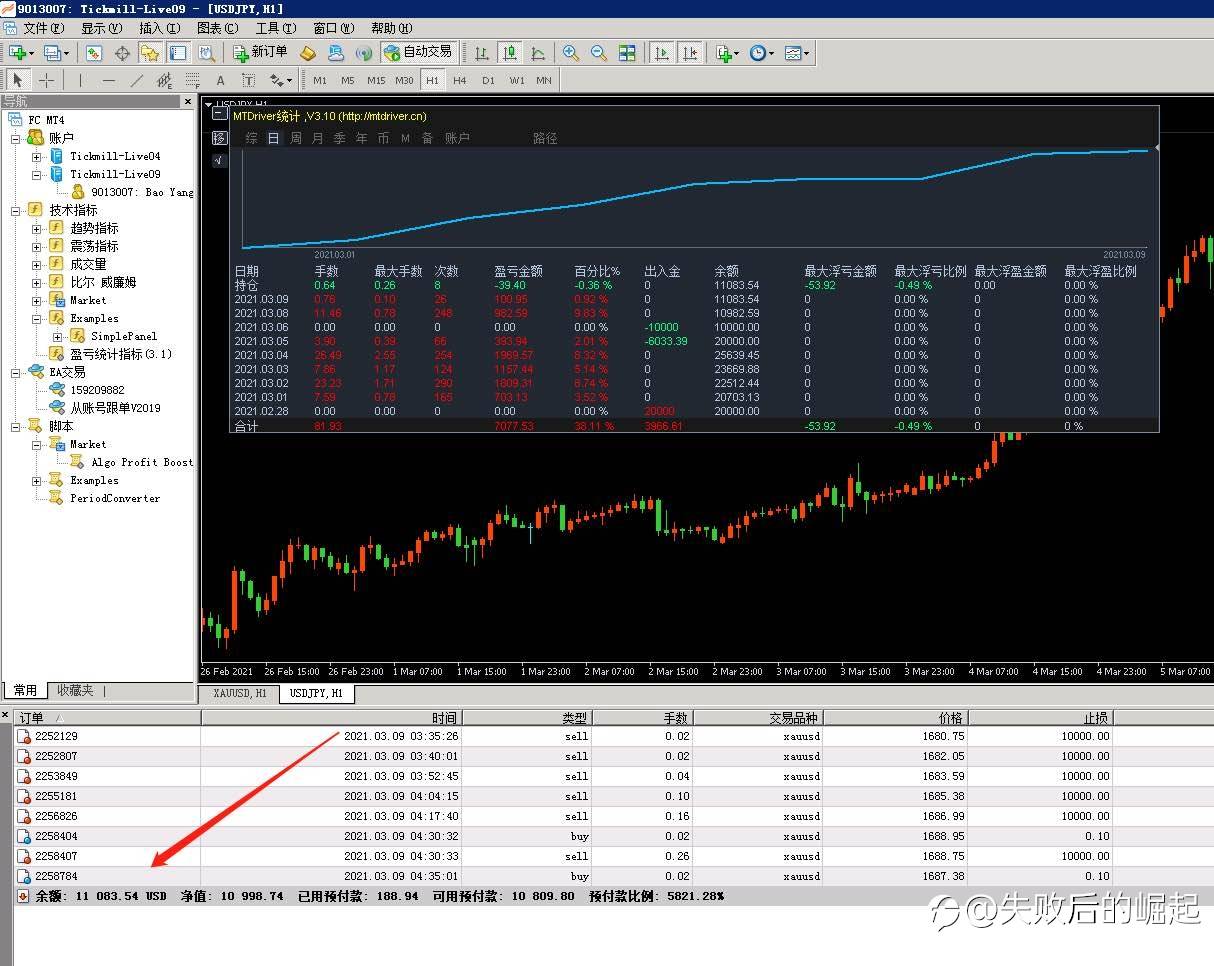Sort orders by 时间 column header
1214x966 pixels.
330,718
